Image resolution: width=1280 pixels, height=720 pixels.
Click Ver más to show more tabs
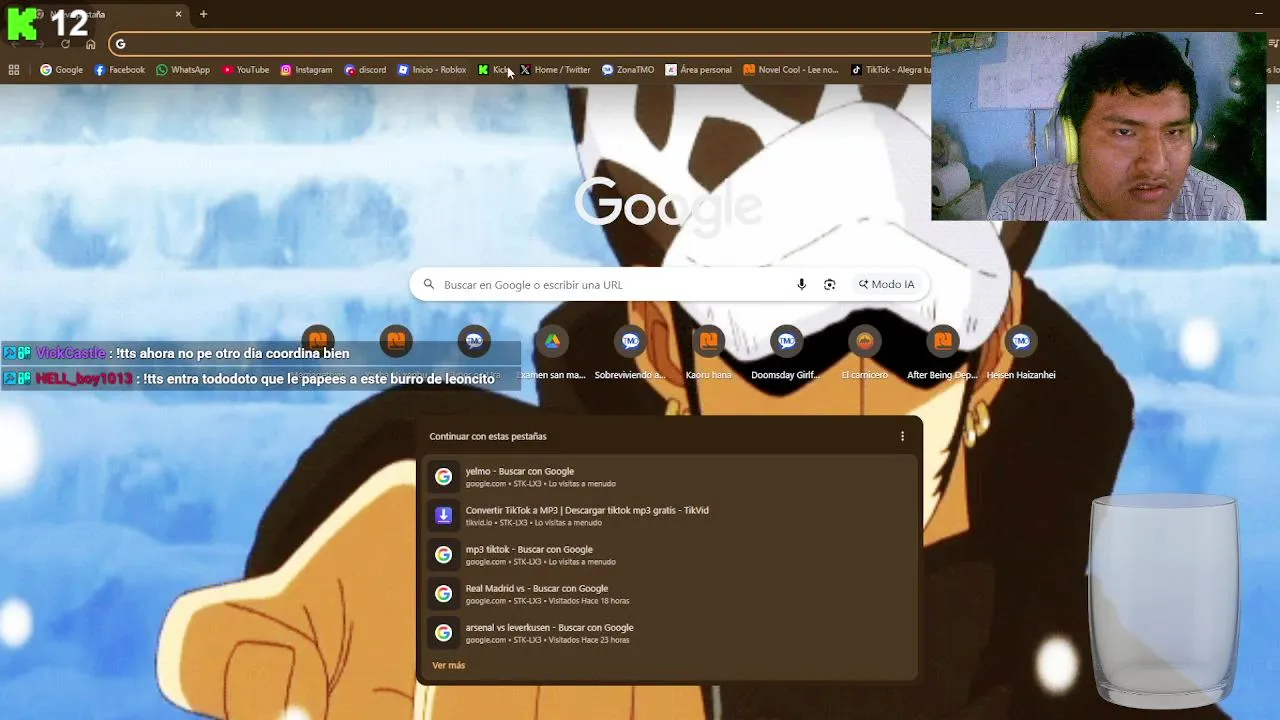click(448, 665)
